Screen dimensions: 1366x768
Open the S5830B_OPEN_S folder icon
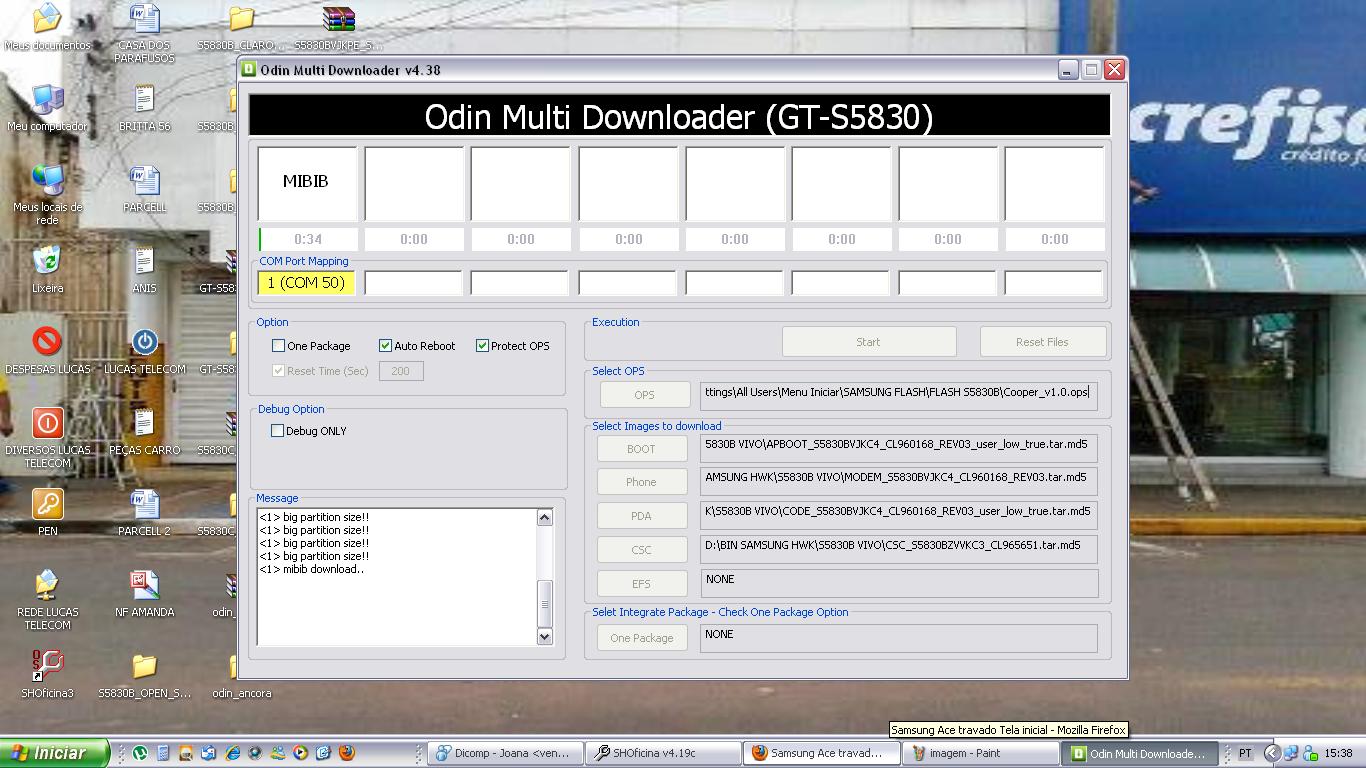coord(145,674)
